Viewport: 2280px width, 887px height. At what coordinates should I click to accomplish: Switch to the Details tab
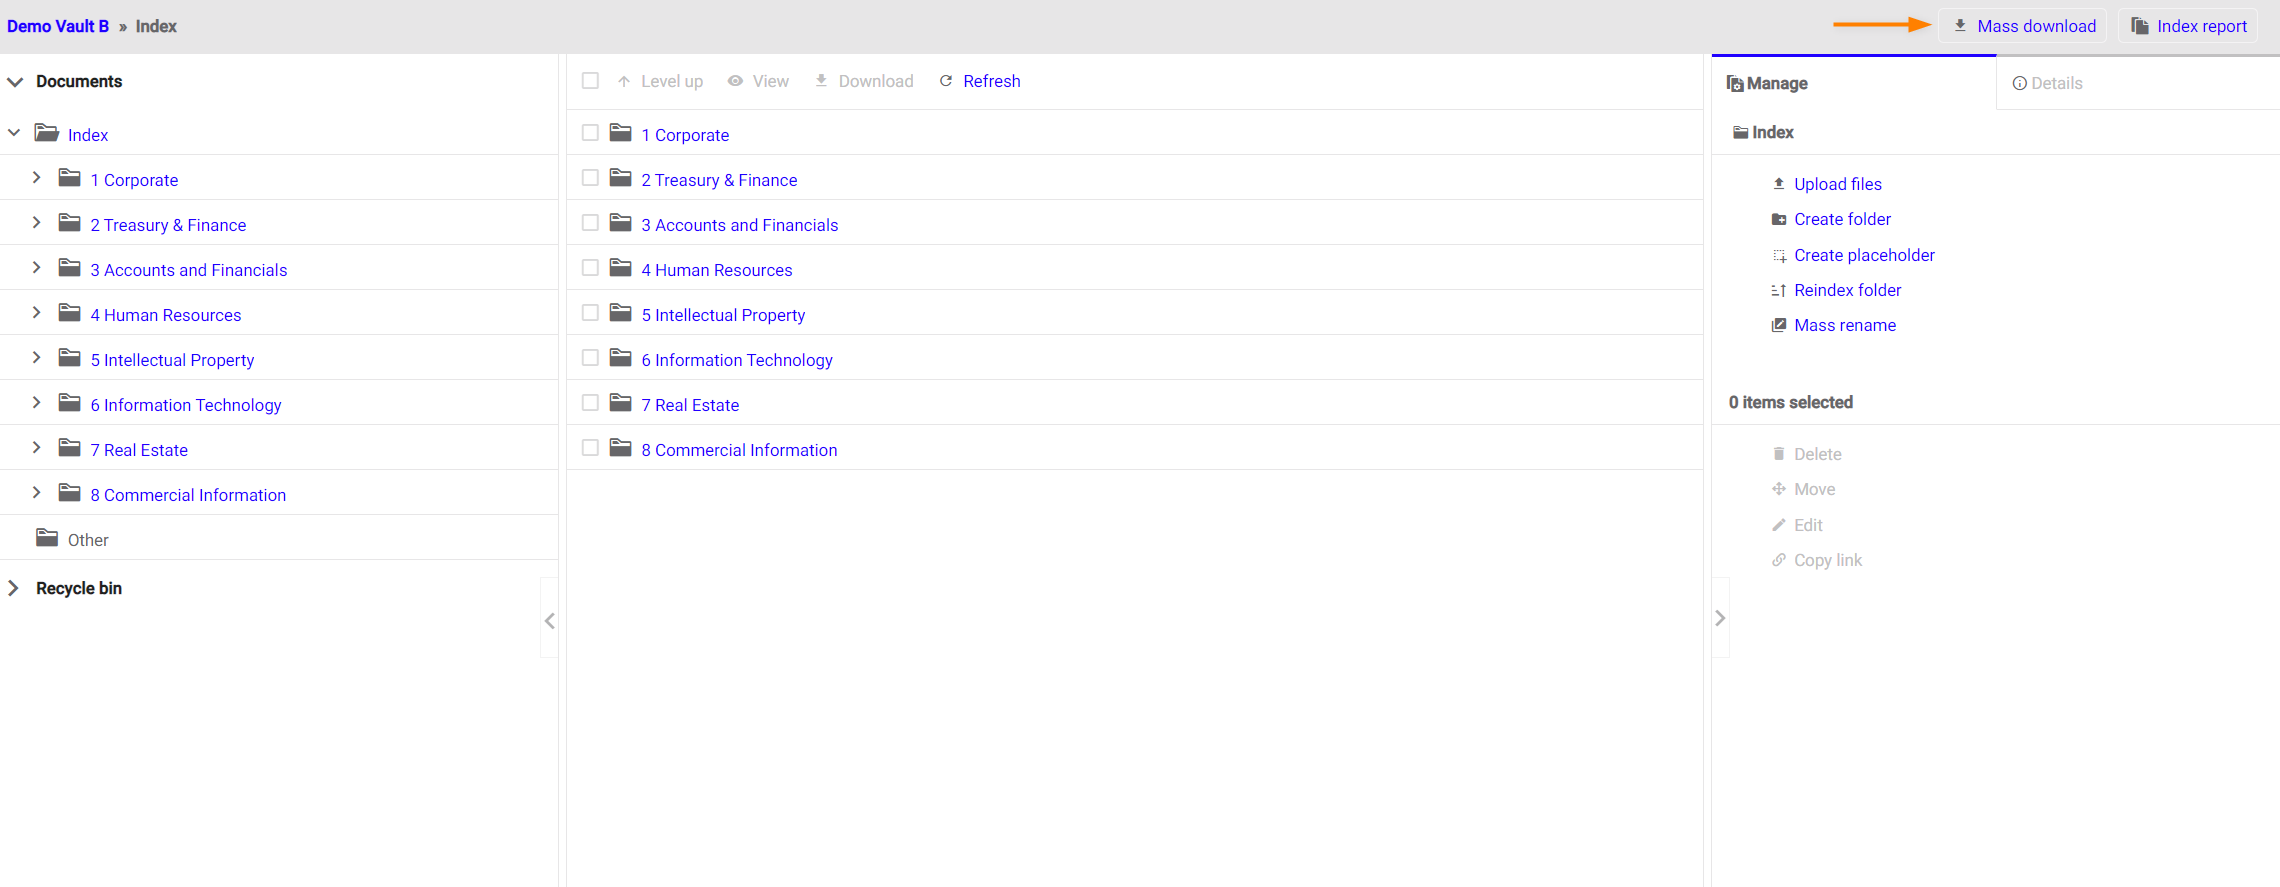pos(2047,83)
